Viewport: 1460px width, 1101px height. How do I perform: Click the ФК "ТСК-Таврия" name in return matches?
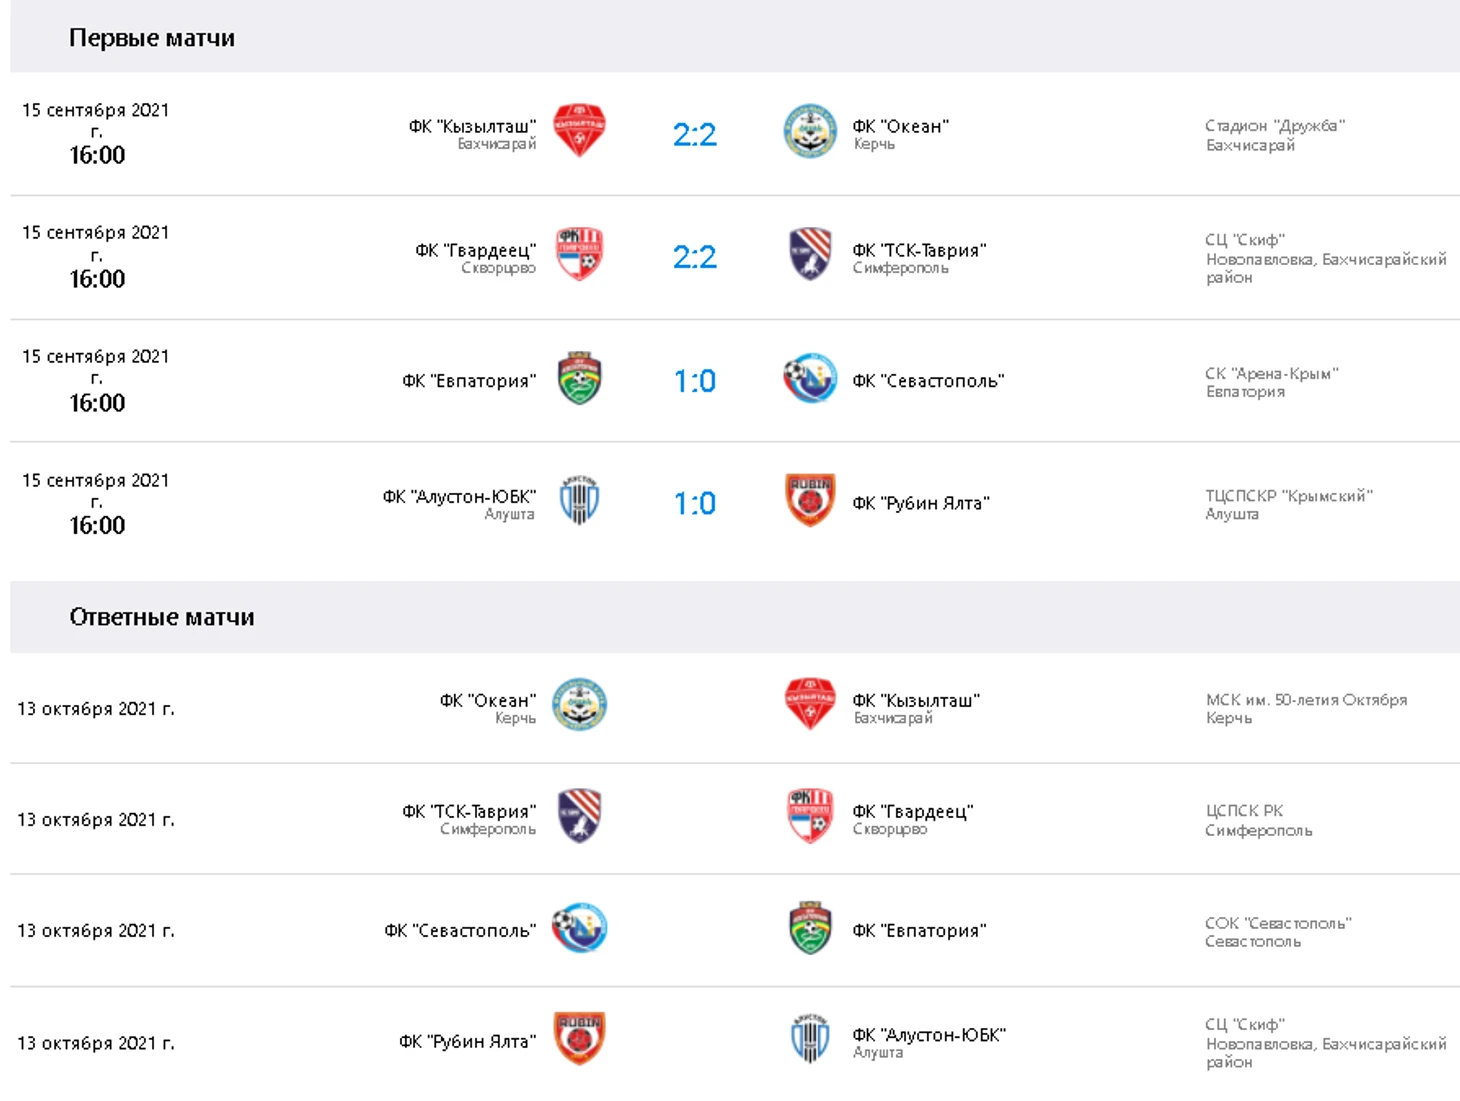point(469,811)
